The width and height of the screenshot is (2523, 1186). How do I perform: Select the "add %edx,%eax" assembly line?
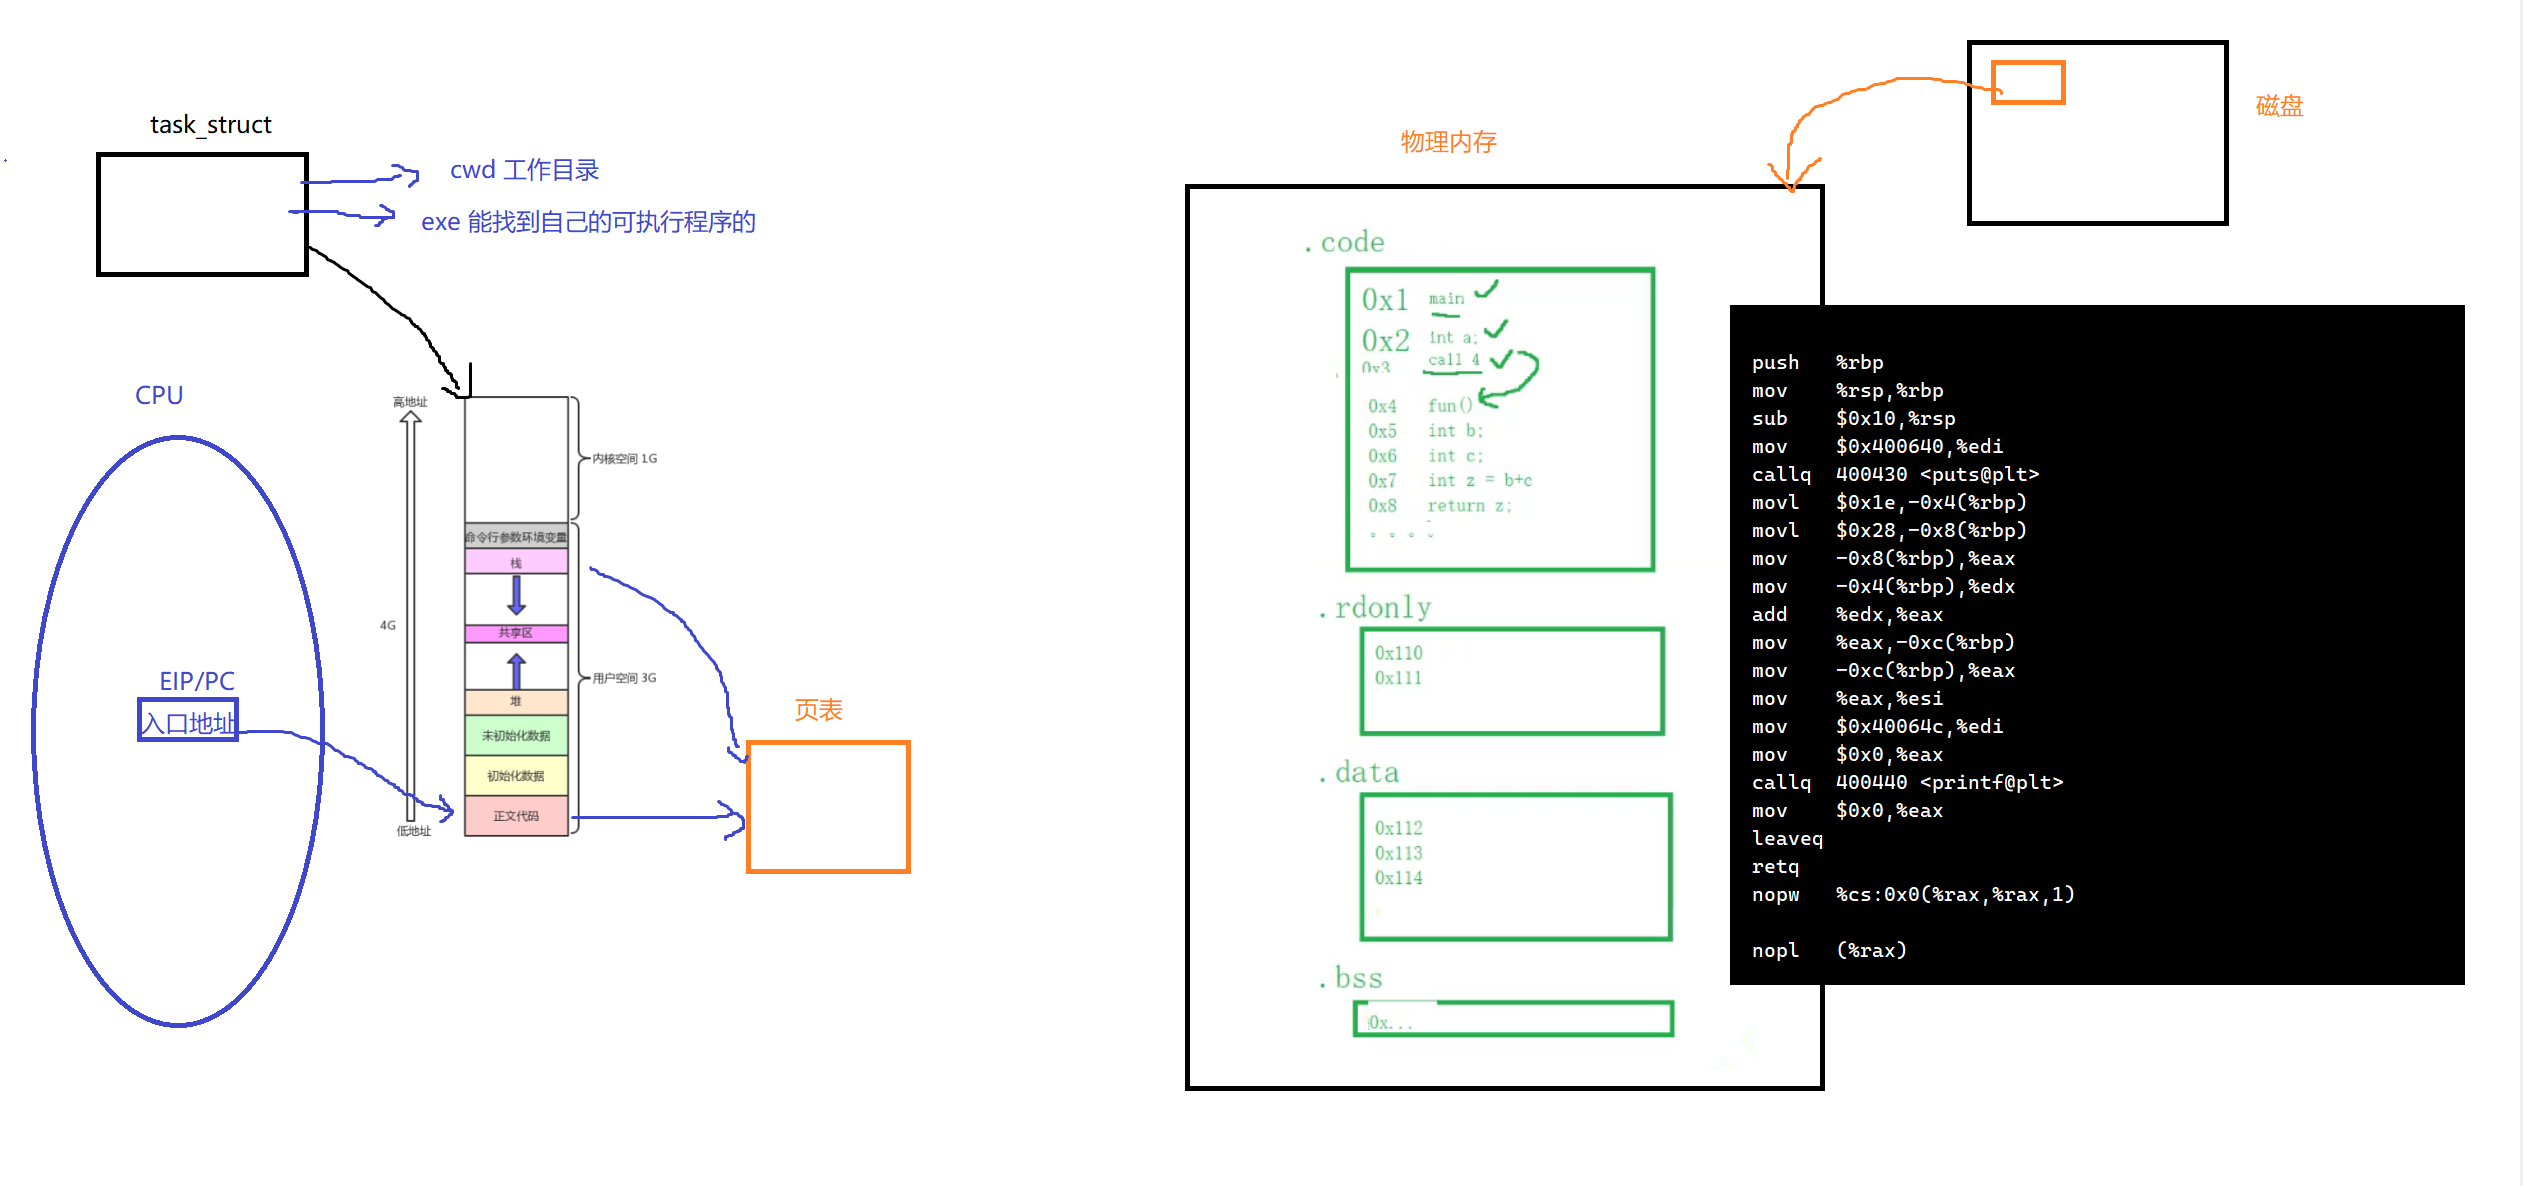(1847, 615)
